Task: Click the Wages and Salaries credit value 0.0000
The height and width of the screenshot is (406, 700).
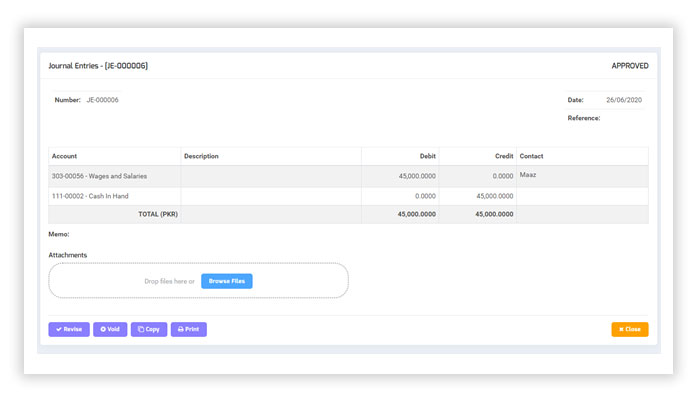Action: [503, 176]
